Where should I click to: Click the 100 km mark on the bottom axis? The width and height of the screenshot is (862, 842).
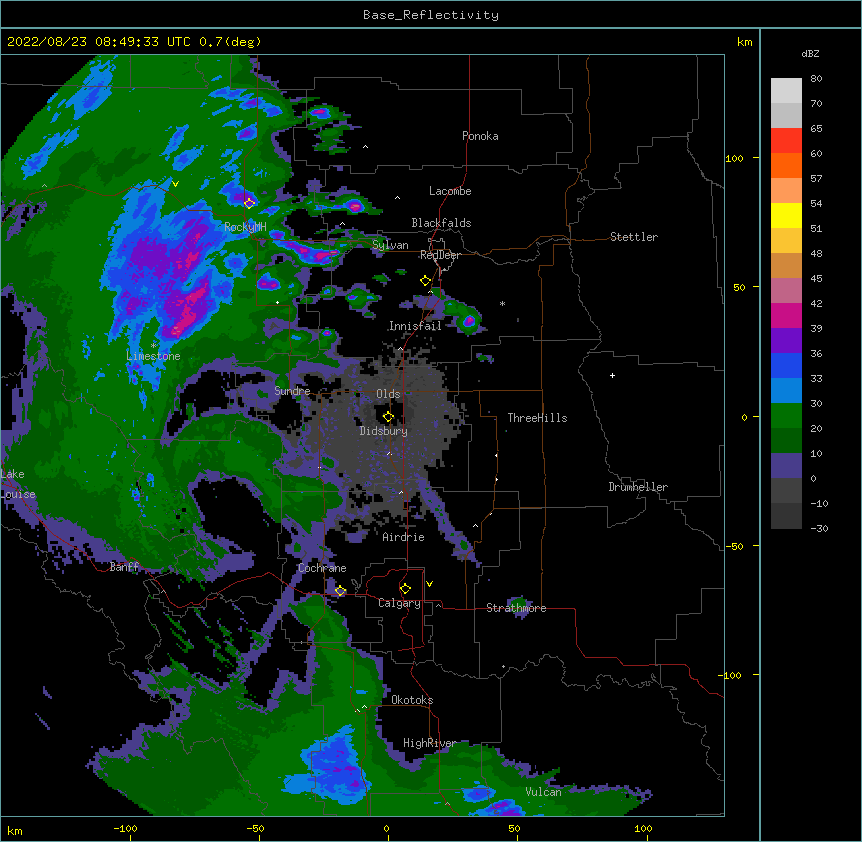pyautogui.click(x=643, y=828)
